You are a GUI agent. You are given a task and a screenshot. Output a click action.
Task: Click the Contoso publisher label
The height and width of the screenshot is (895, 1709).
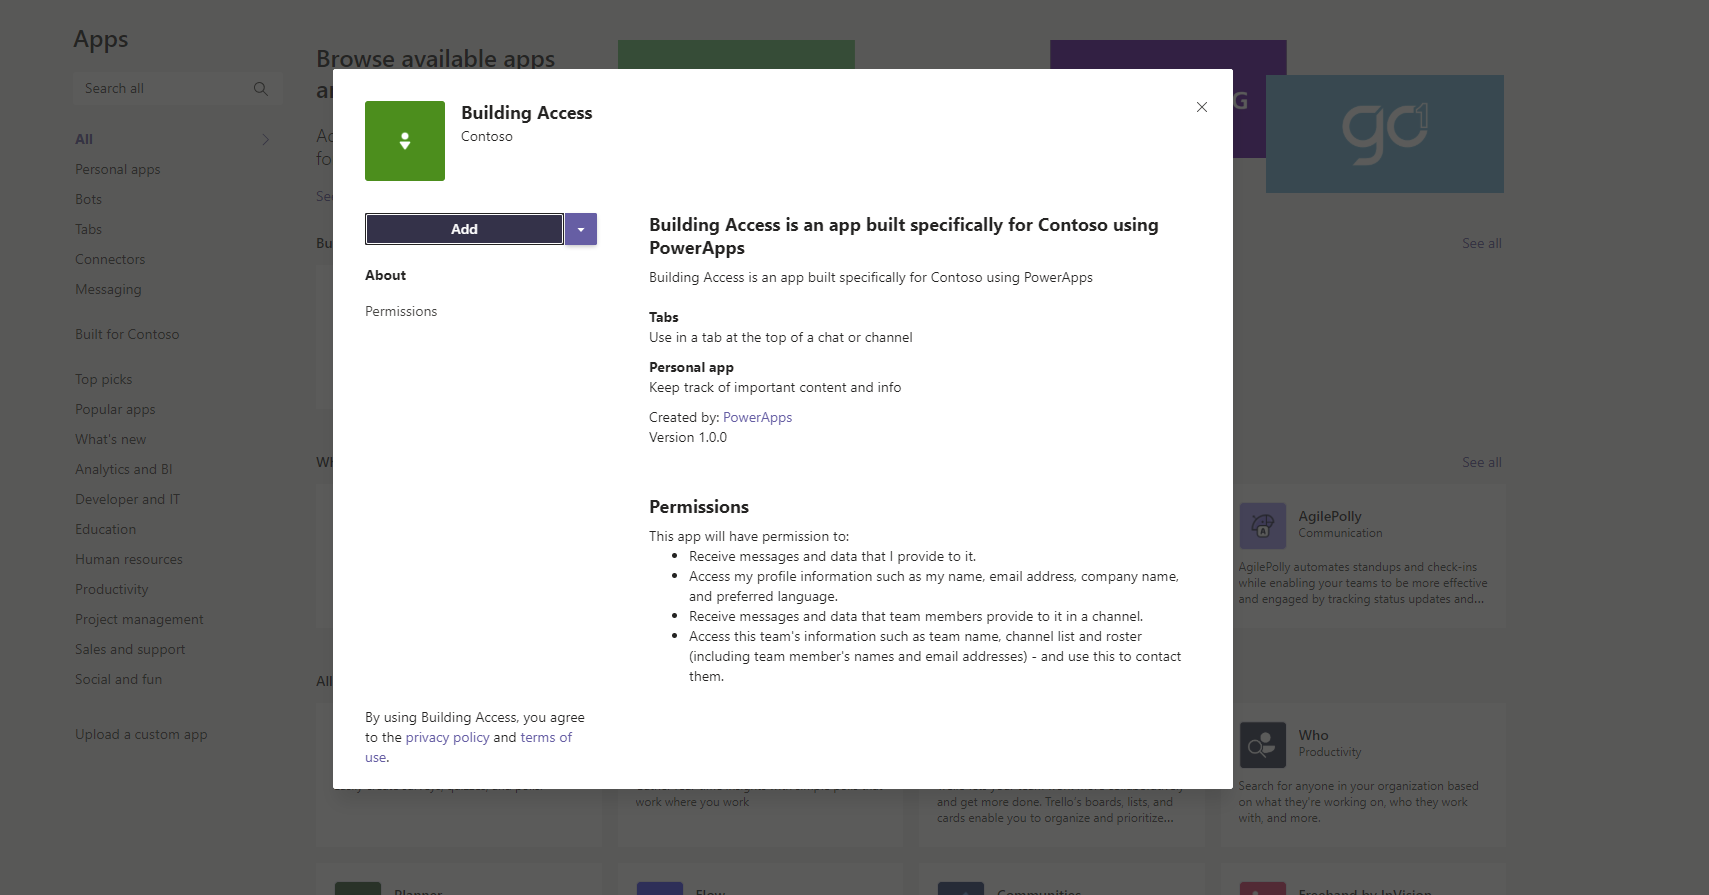coord(486,136)
